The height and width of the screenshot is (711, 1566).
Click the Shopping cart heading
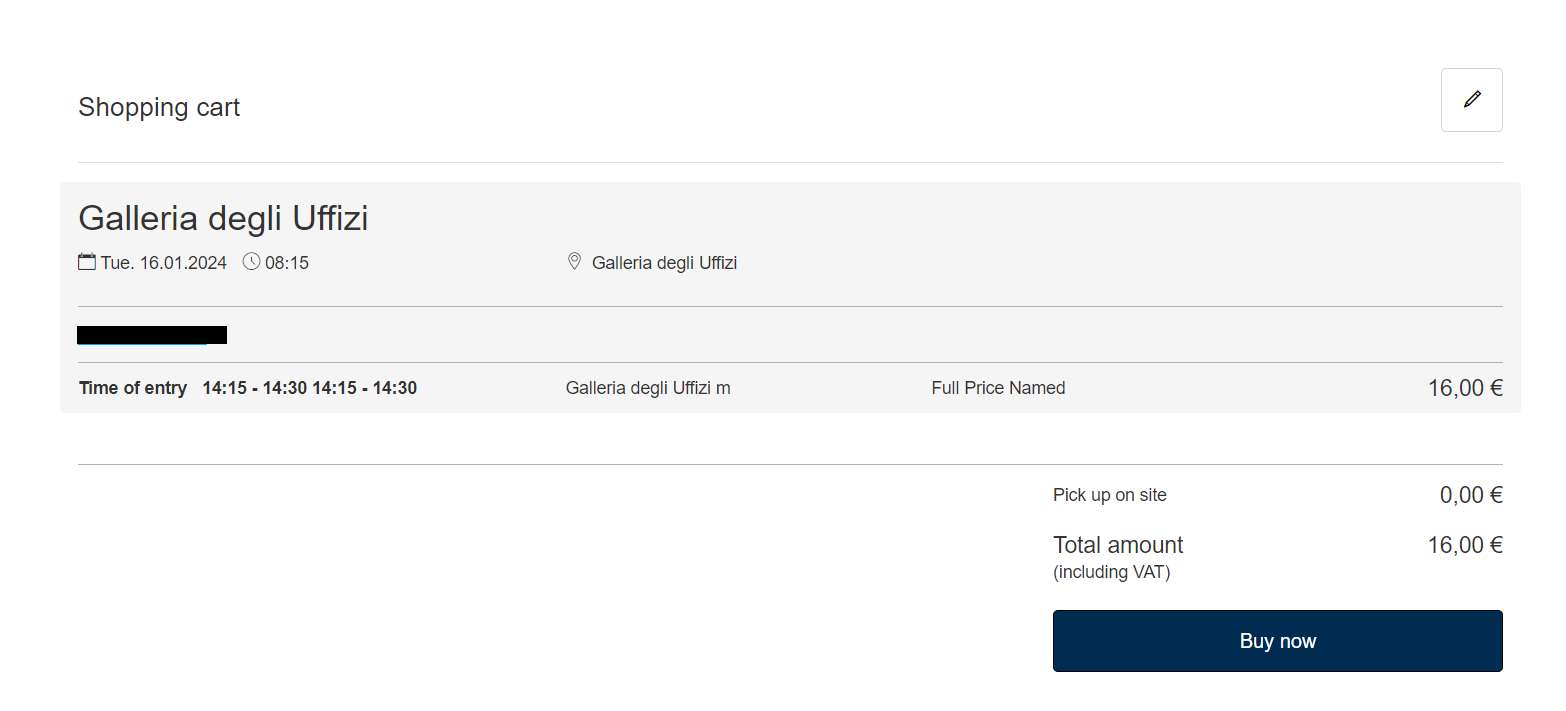(159, 107)
